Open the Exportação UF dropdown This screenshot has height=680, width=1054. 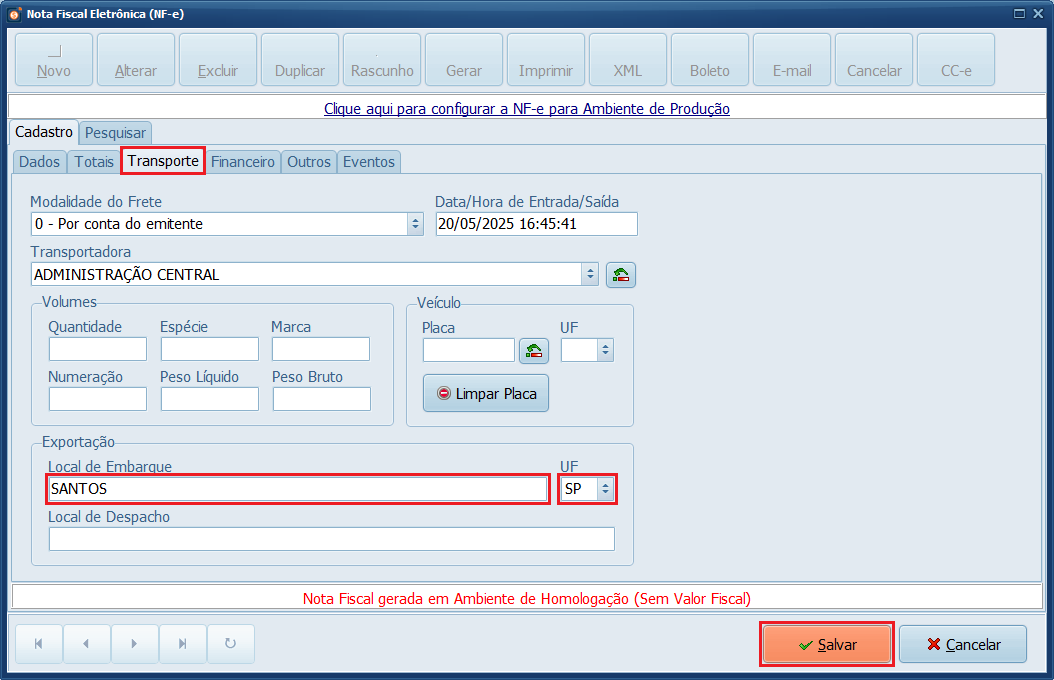coord(604,489)
